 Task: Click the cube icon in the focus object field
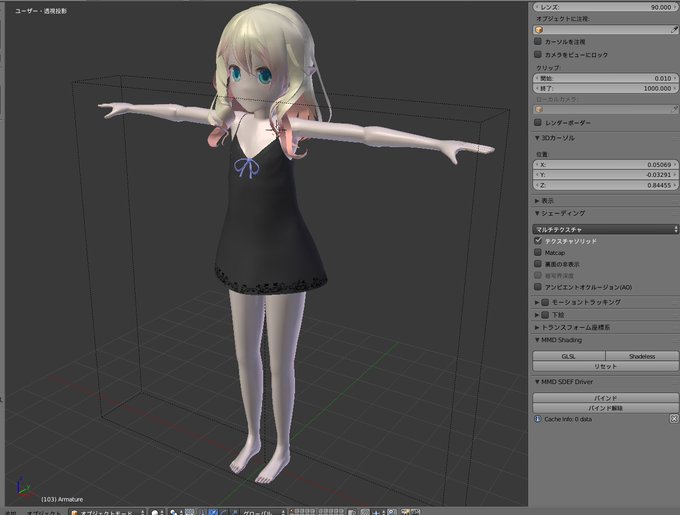click(x=539, y=29)
